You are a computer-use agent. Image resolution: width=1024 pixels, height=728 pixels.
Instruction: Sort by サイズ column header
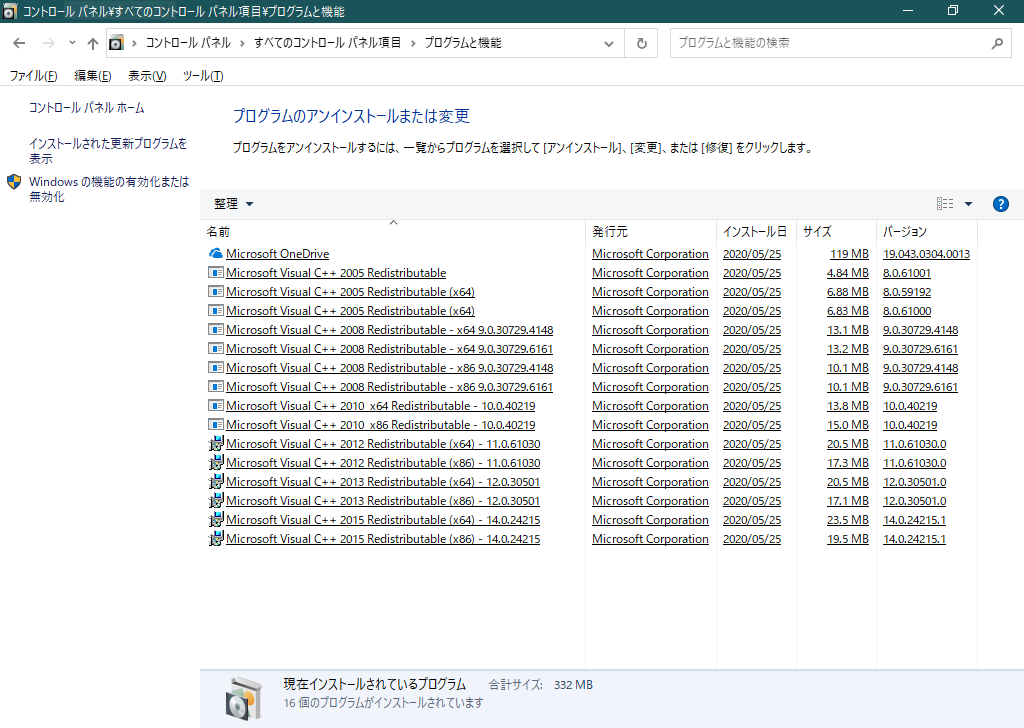coord(836,232)
